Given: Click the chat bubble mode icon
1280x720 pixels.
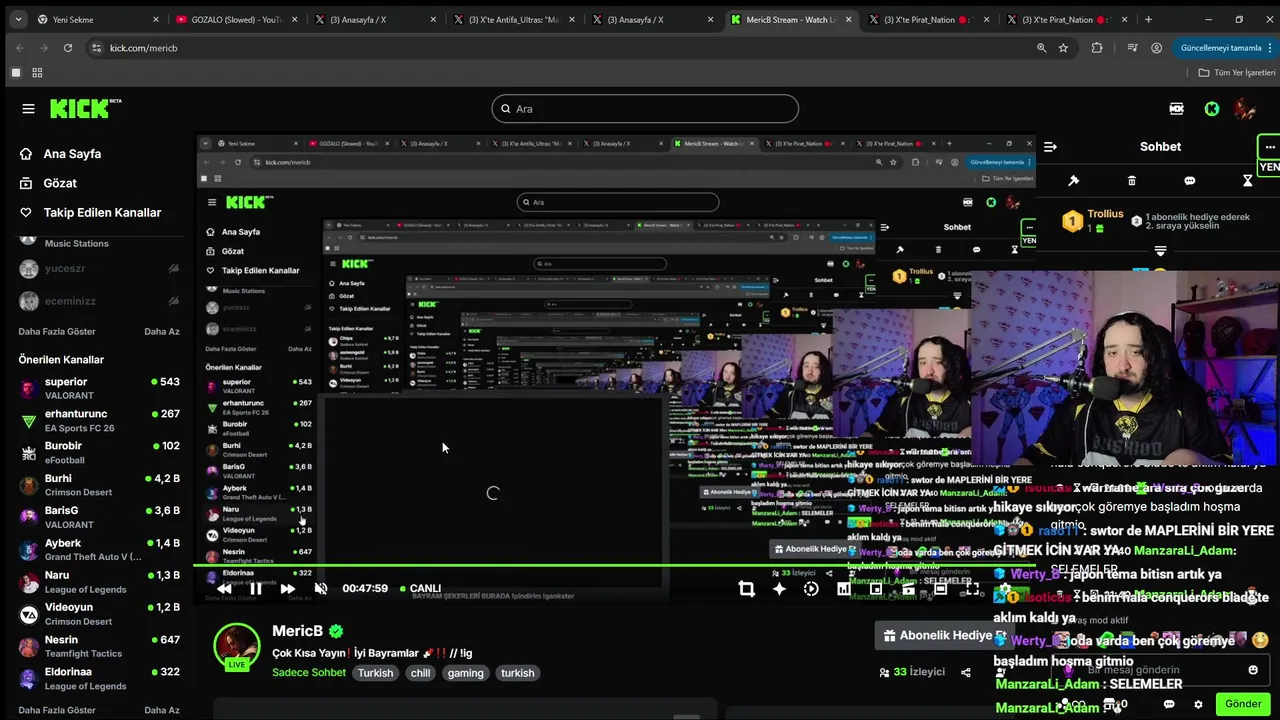Looking at the screenshot, I should [x=1190, y=181].
